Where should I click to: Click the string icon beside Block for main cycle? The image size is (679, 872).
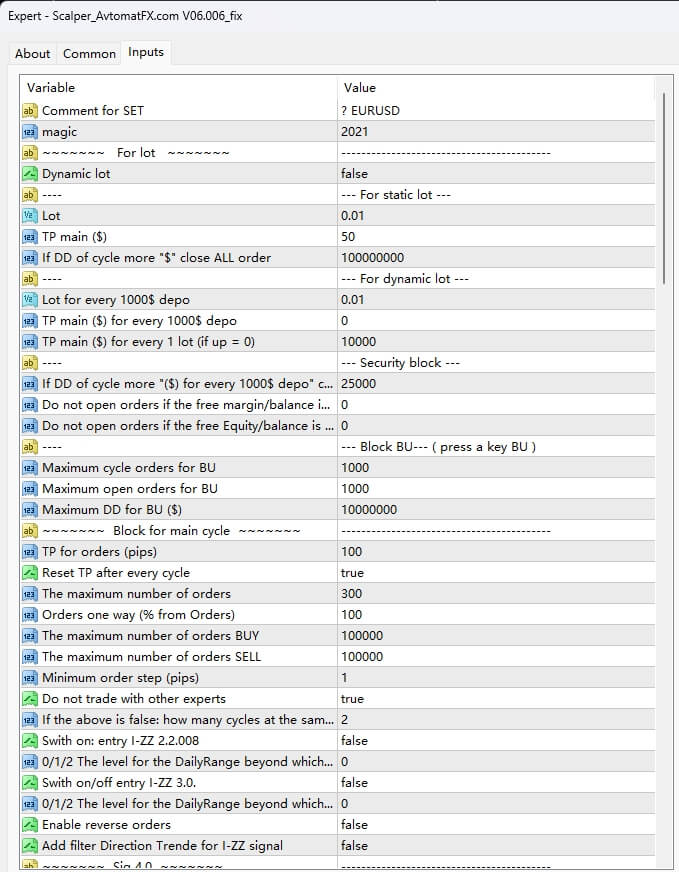click(x=29, y=531)
